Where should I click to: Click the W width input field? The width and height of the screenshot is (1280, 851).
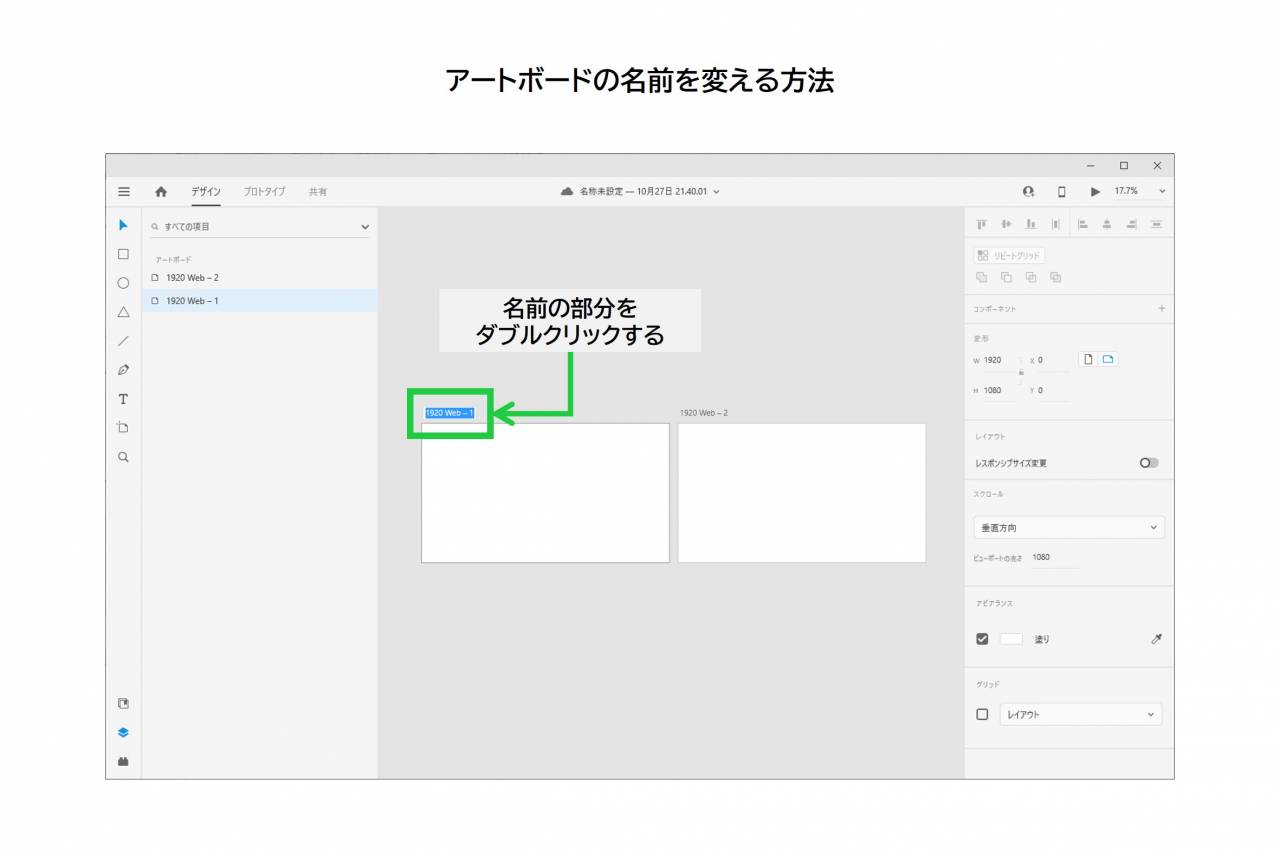point(999,360)
